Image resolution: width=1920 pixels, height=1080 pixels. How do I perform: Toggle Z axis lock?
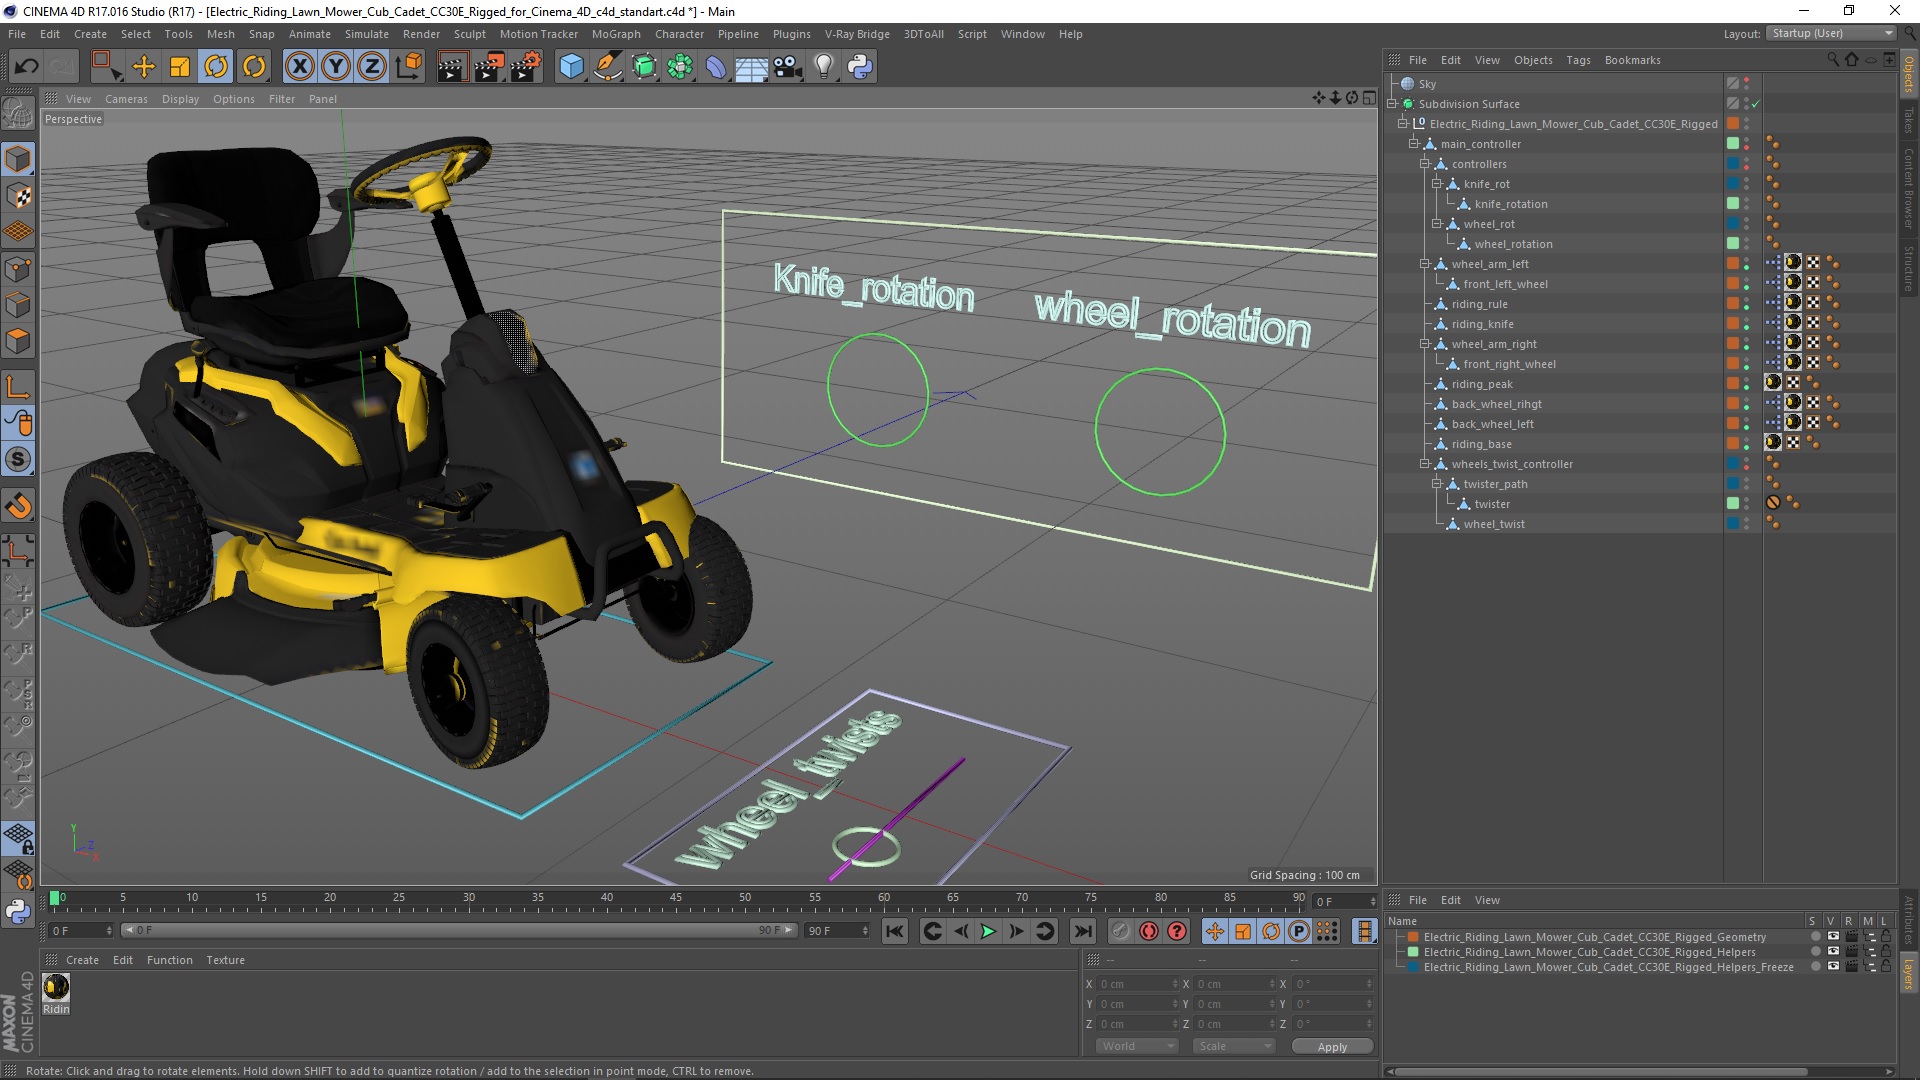pos(372,67)
